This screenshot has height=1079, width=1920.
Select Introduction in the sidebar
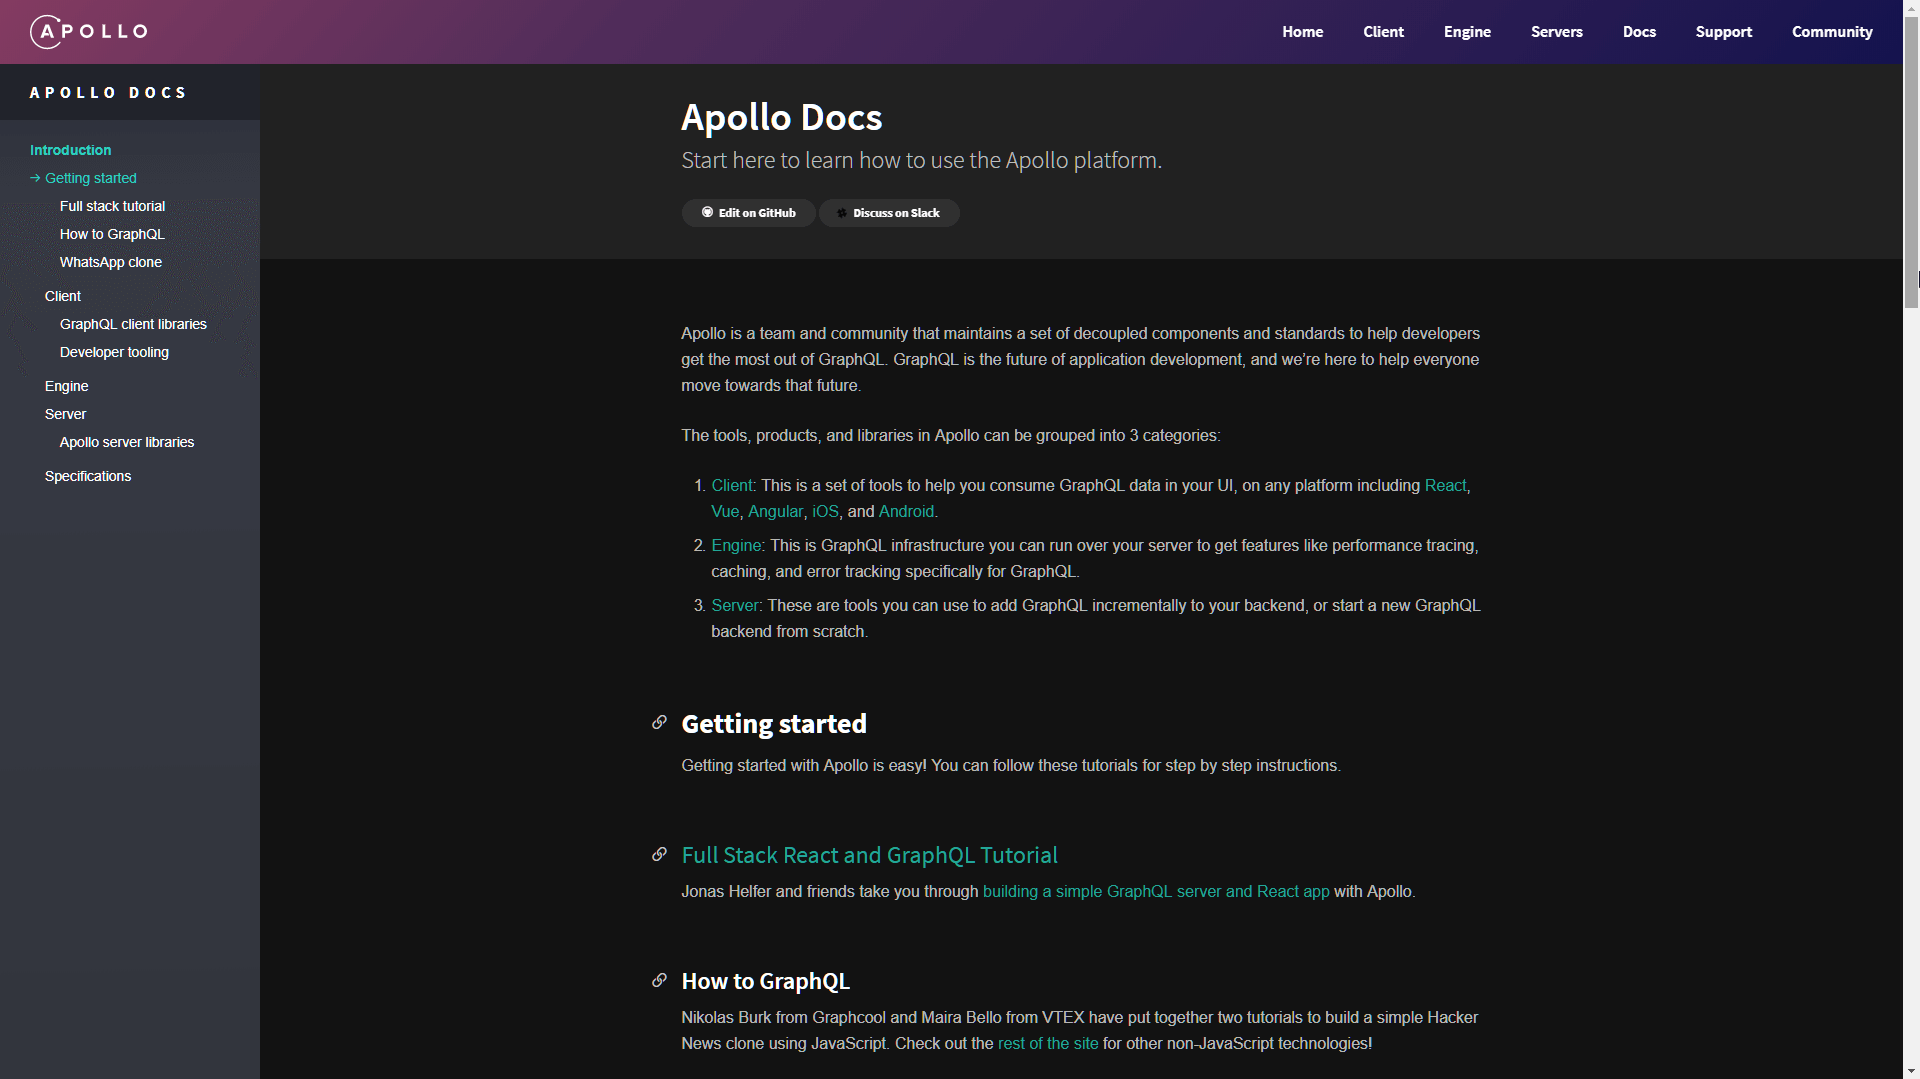(x=70, y=150)
